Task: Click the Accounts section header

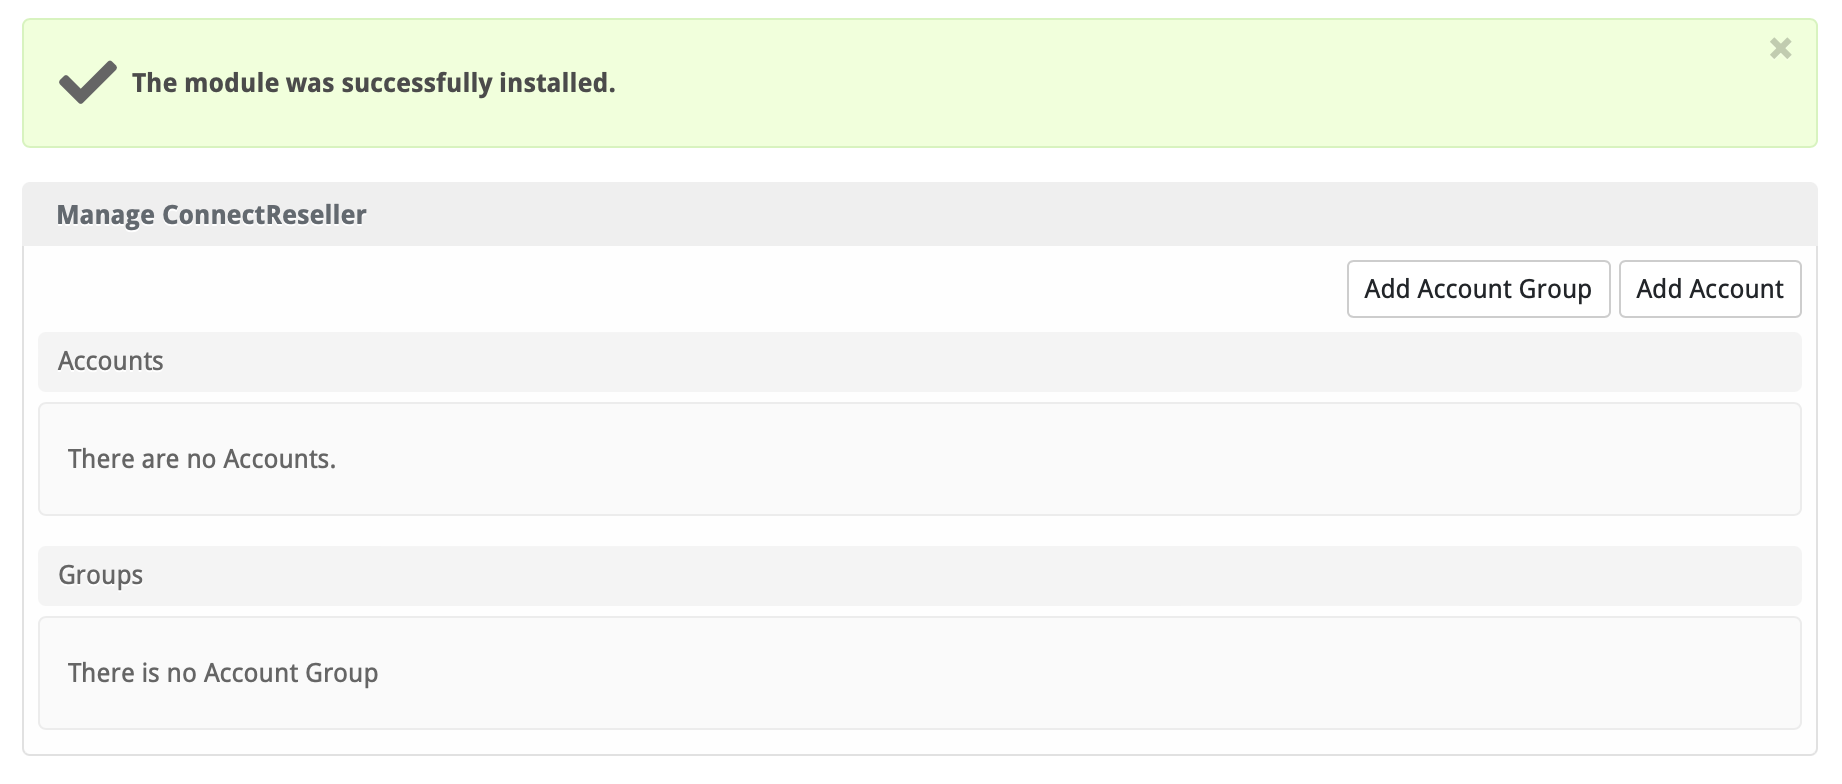Action: 110,361
